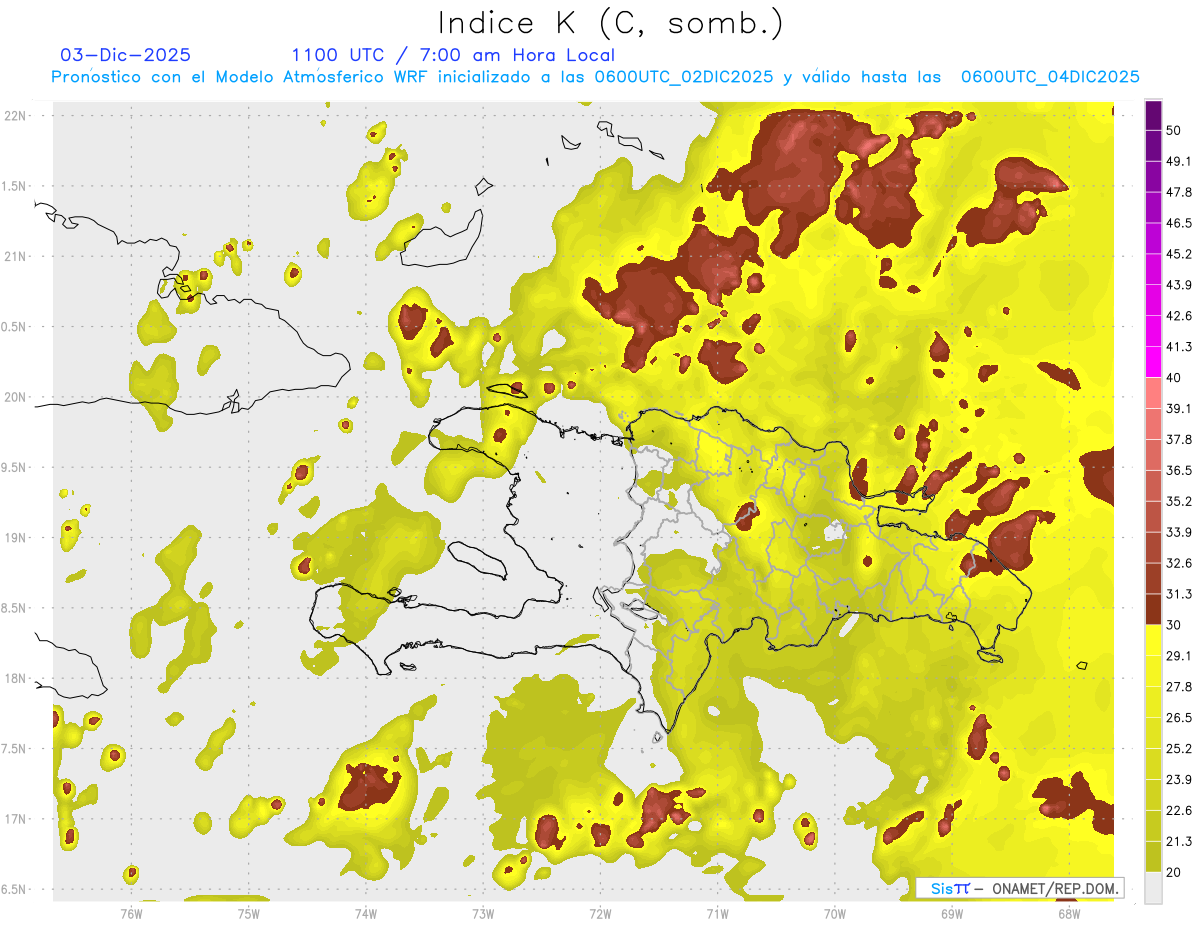The width and height of the screenshot is (1200, 927).
Task: Click the legend value "40"
Action: click(x=1174, y=378)
